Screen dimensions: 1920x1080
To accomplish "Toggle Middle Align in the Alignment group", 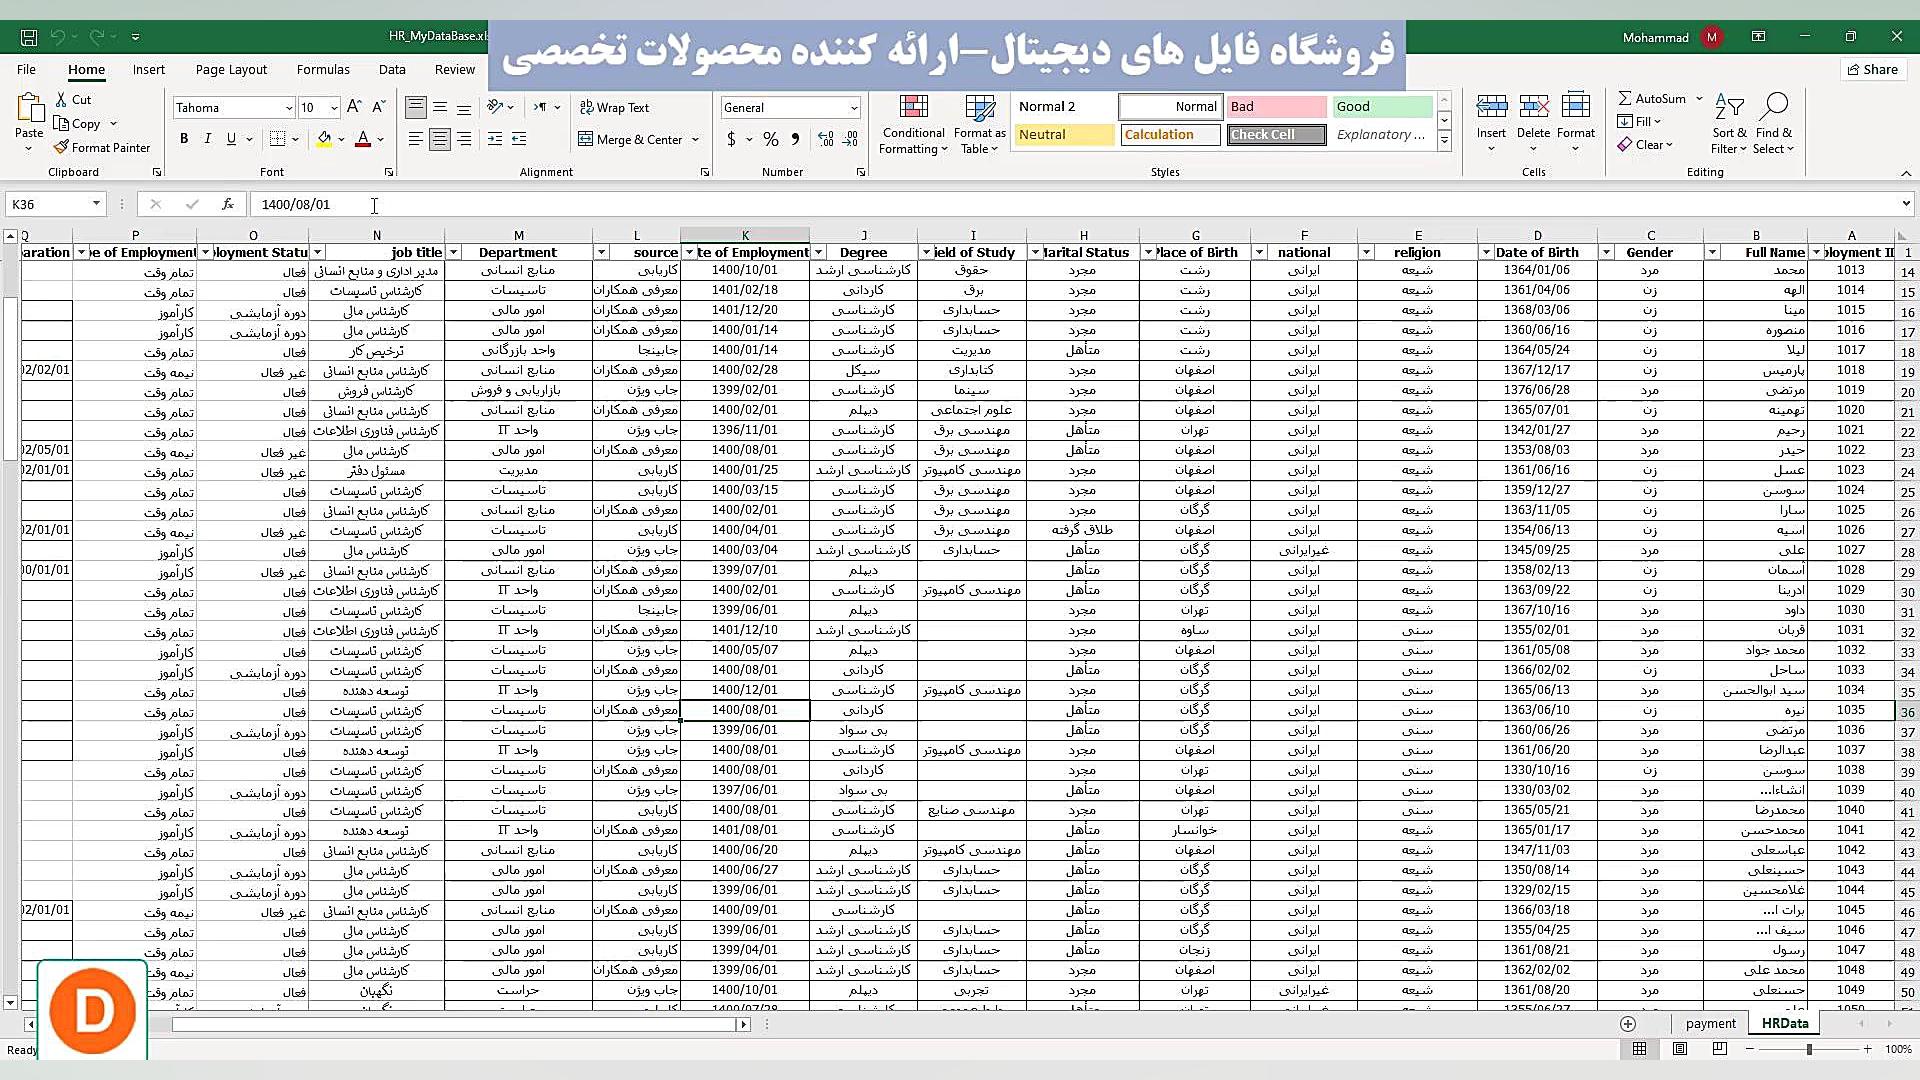I will point(440,107).
